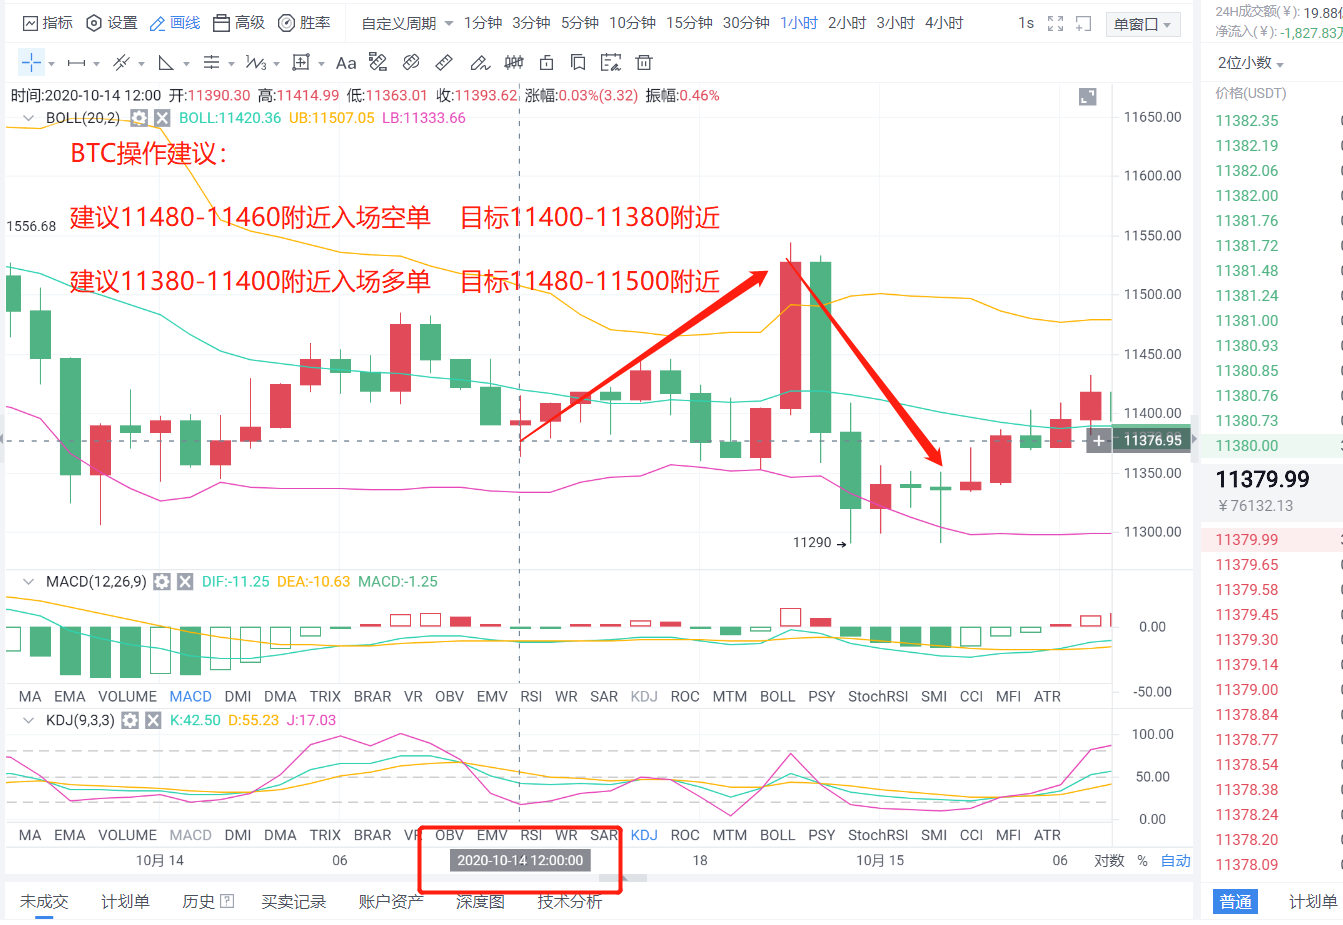
Task: Remove the MACD indicator with its X toggle
Action: (x=185, y=581)
